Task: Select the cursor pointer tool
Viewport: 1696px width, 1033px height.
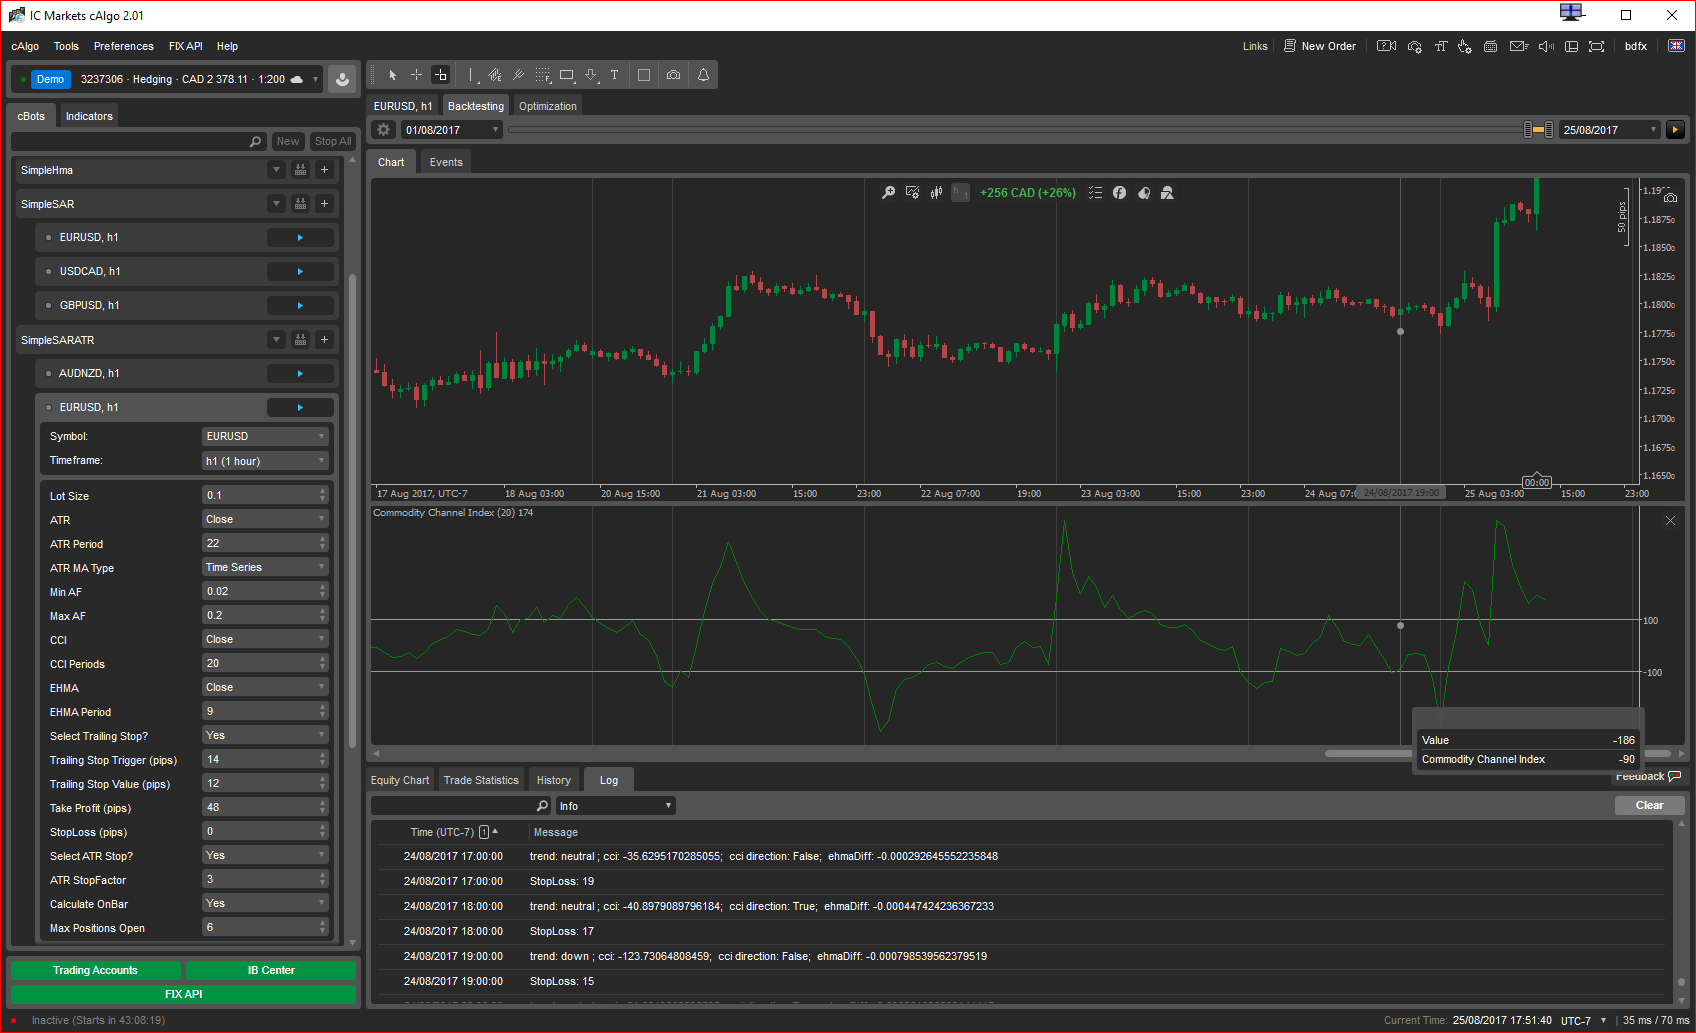Action: point(392,75)
